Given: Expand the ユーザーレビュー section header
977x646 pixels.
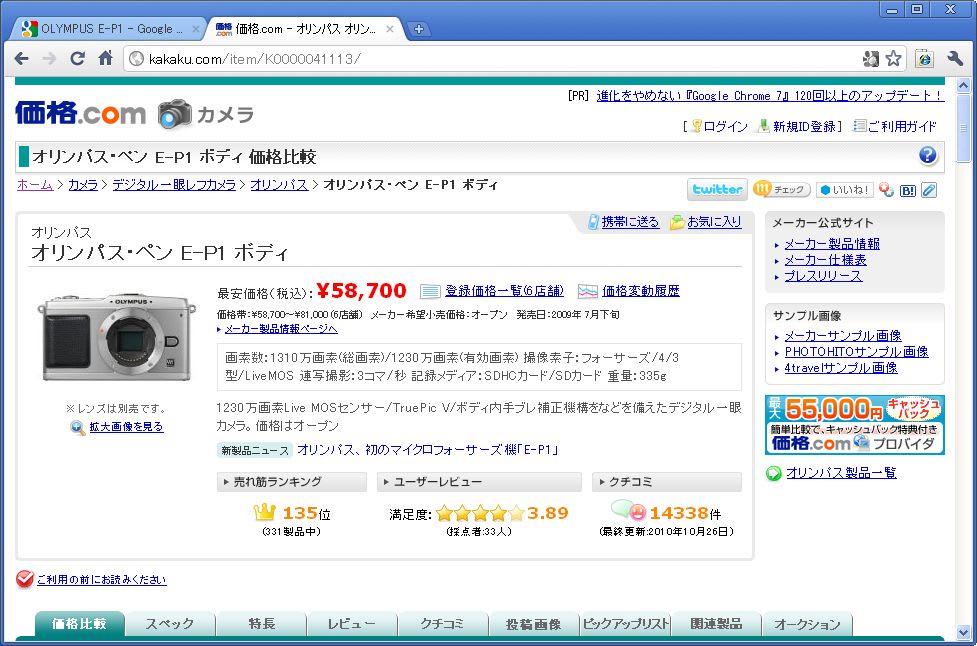Looking at the screenshot, I should pos(479,482).
